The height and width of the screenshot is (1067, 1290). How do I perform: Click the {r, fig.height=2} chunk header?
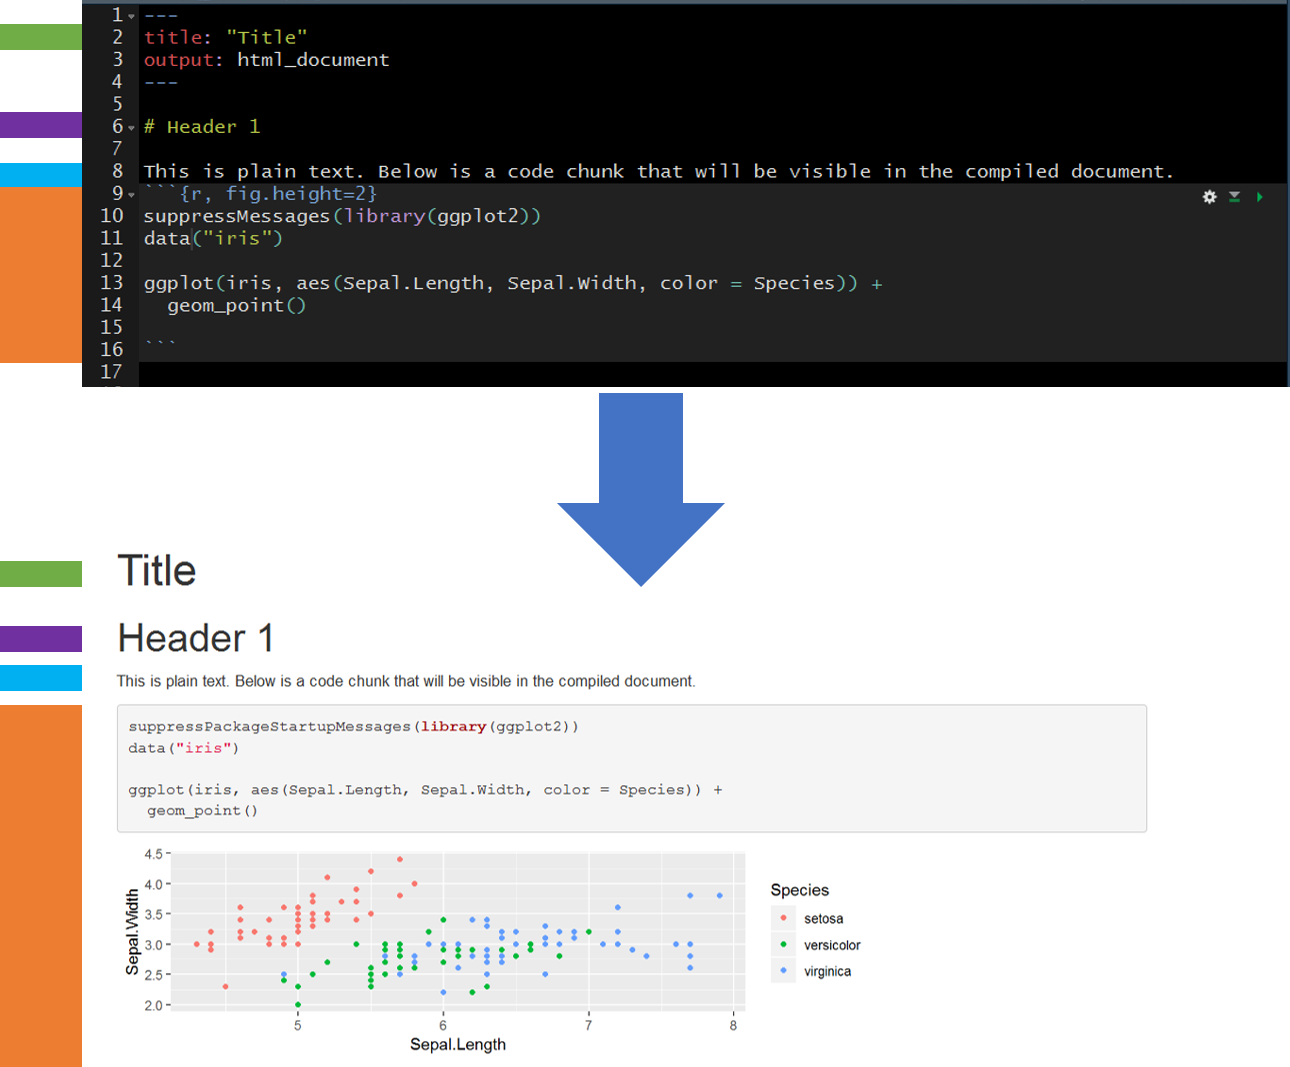tap(261, 194)
